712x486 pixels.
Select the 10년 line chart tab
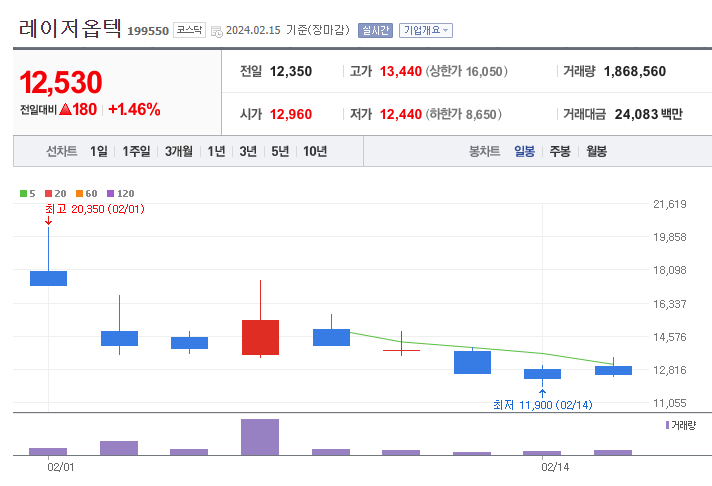tap(315, 151)
